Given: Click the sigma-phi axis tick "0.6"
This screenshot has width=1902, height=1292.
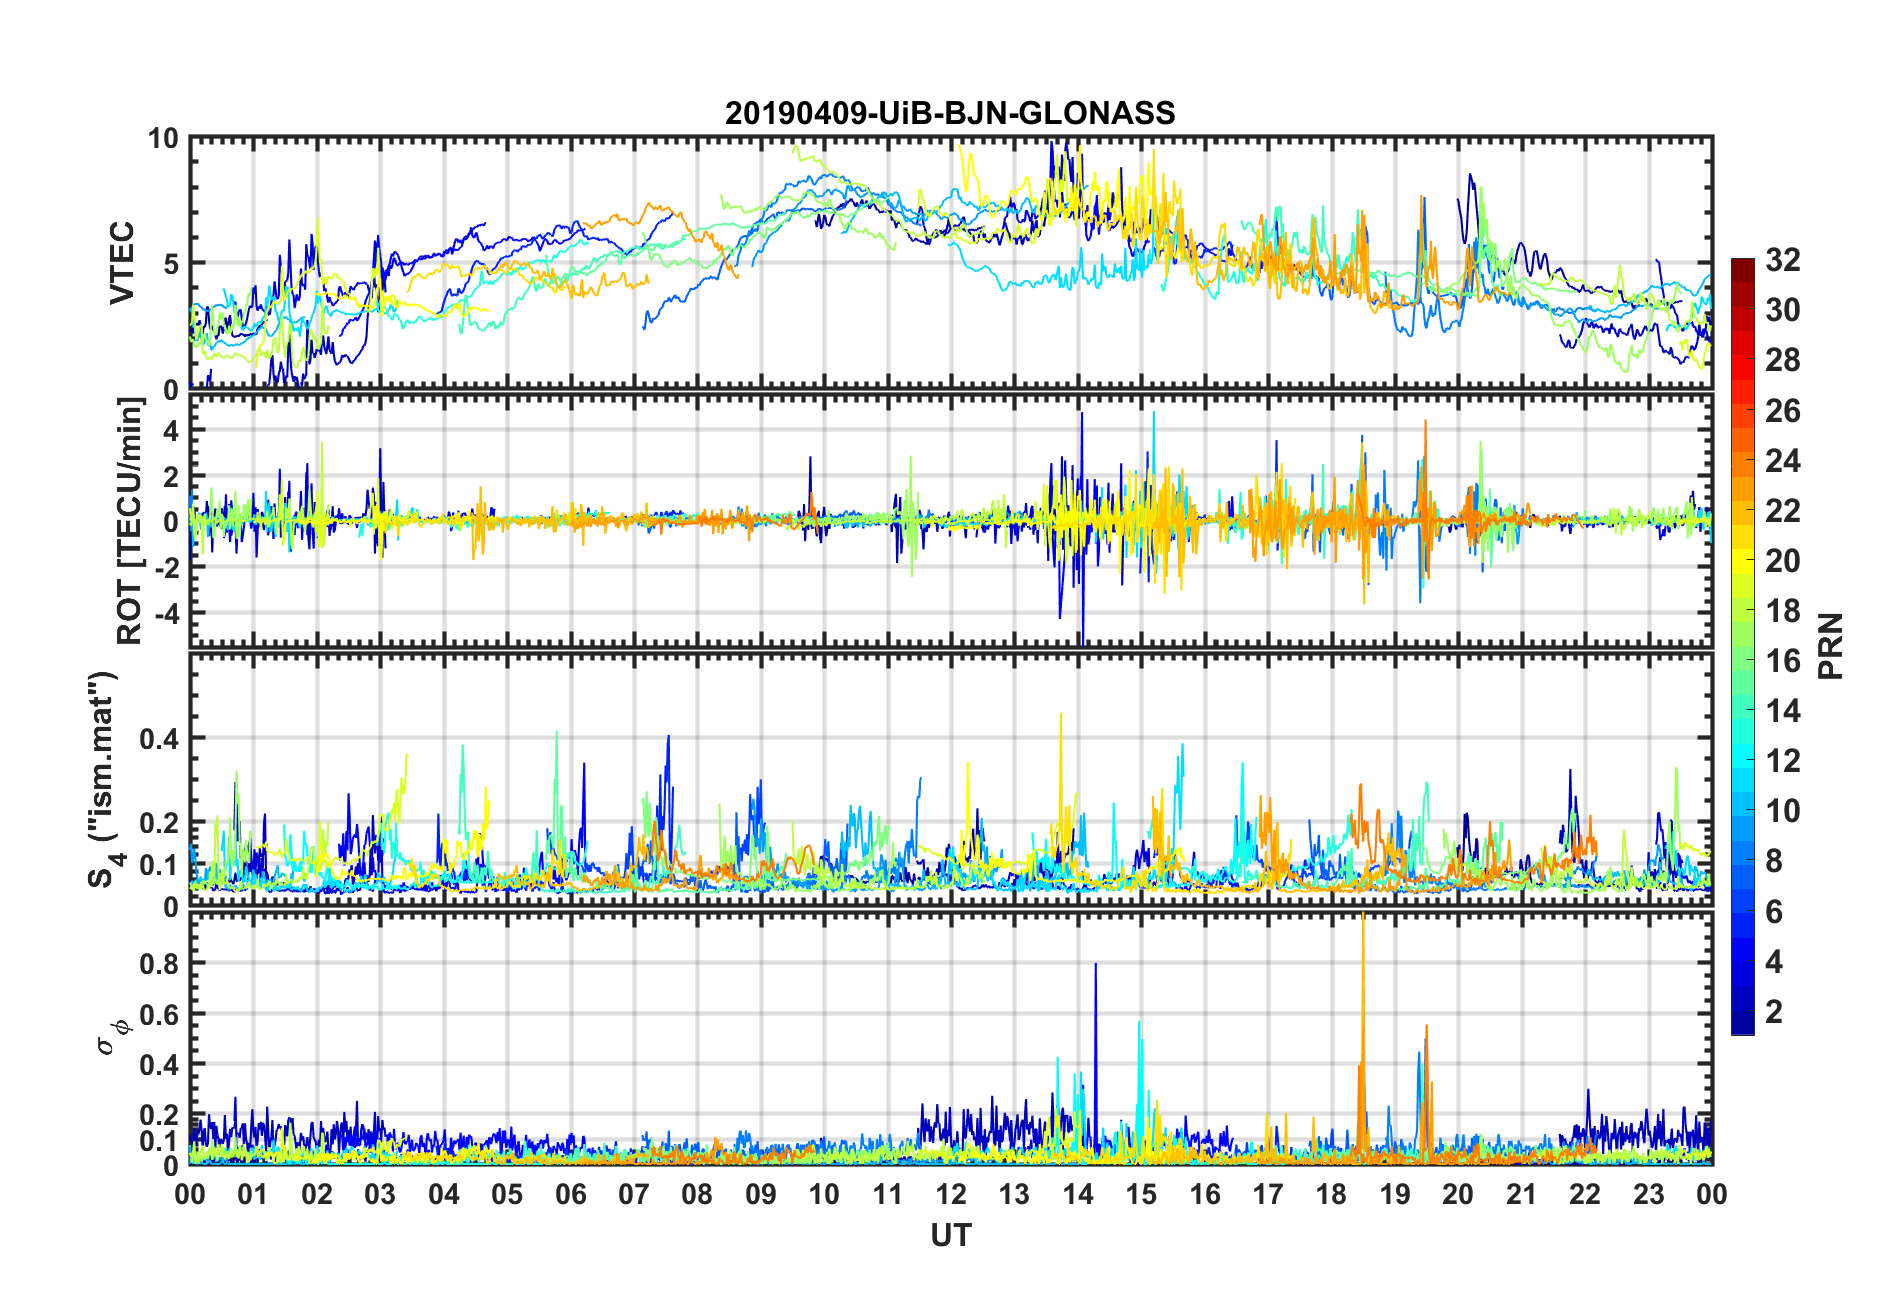Looking at the screenshot, I should [x=159, y=1014].
